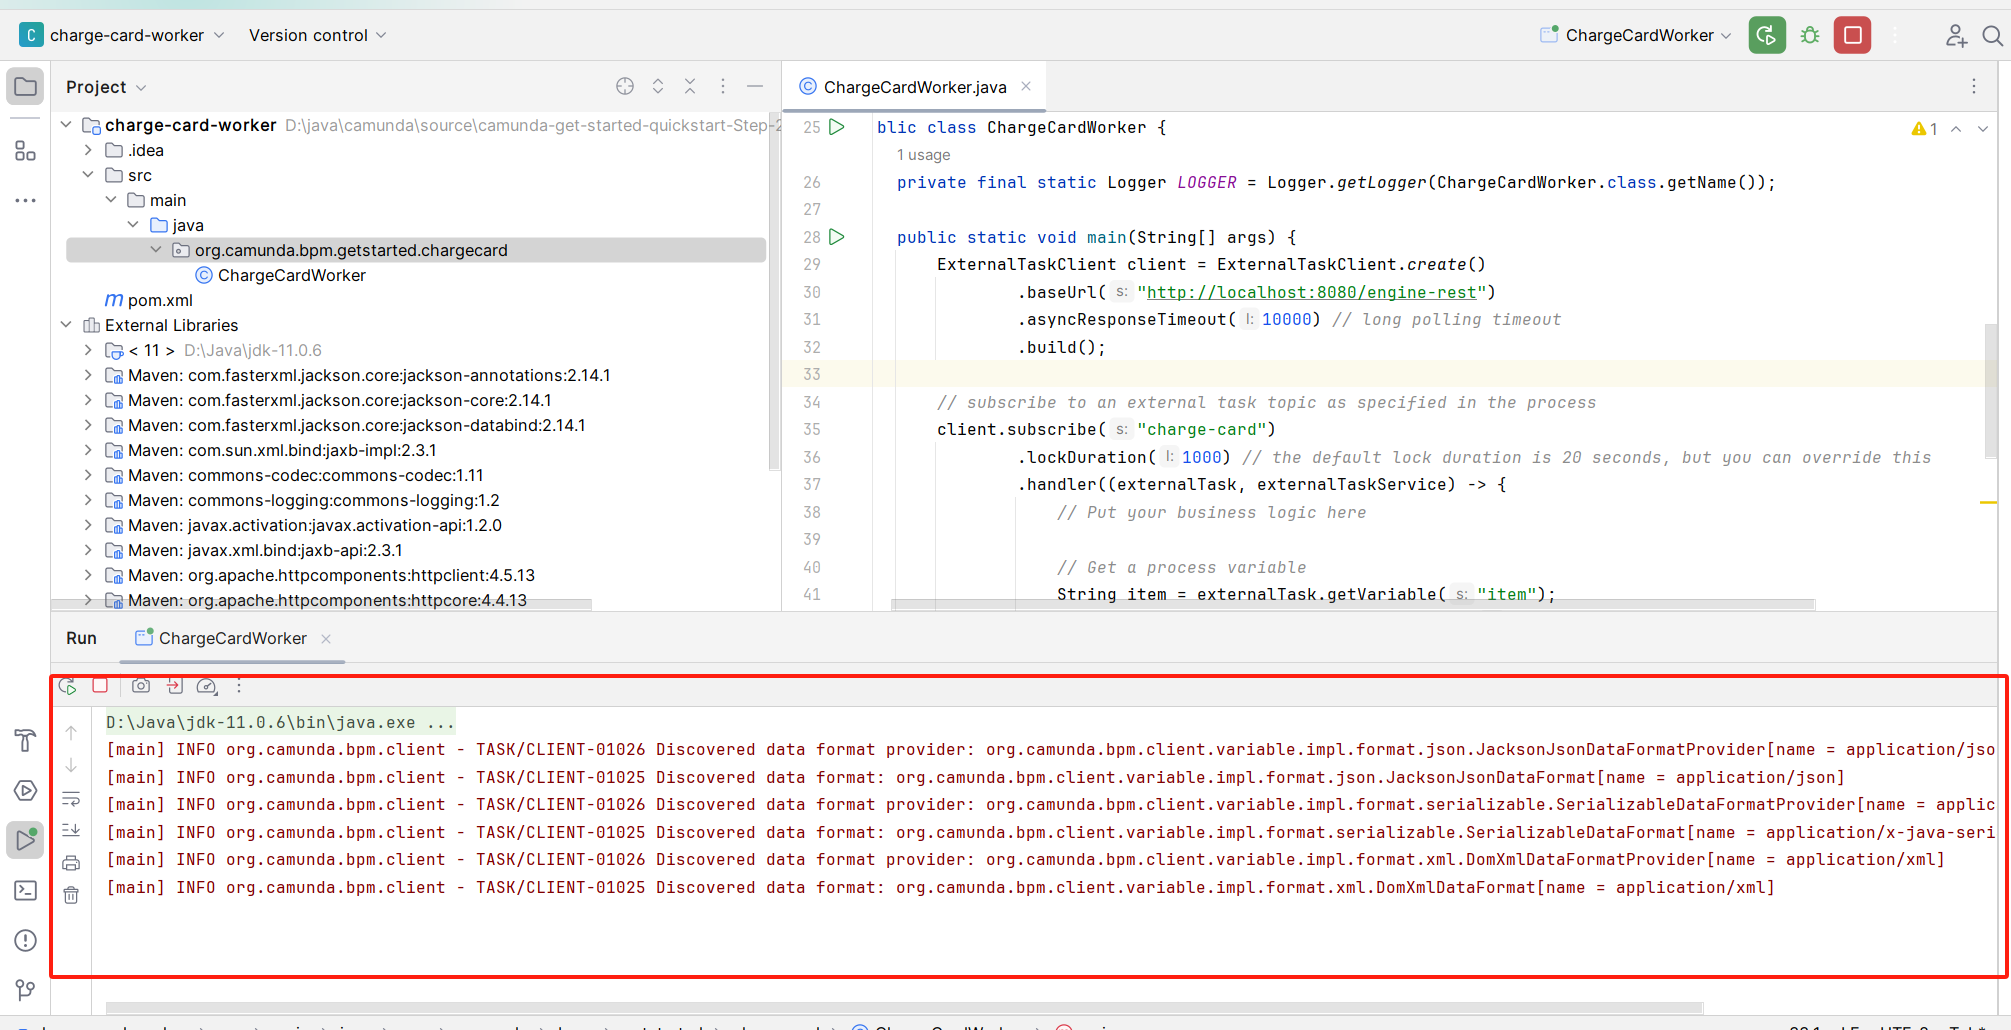Collapse the External Libraries node

[x=66, y=325]
